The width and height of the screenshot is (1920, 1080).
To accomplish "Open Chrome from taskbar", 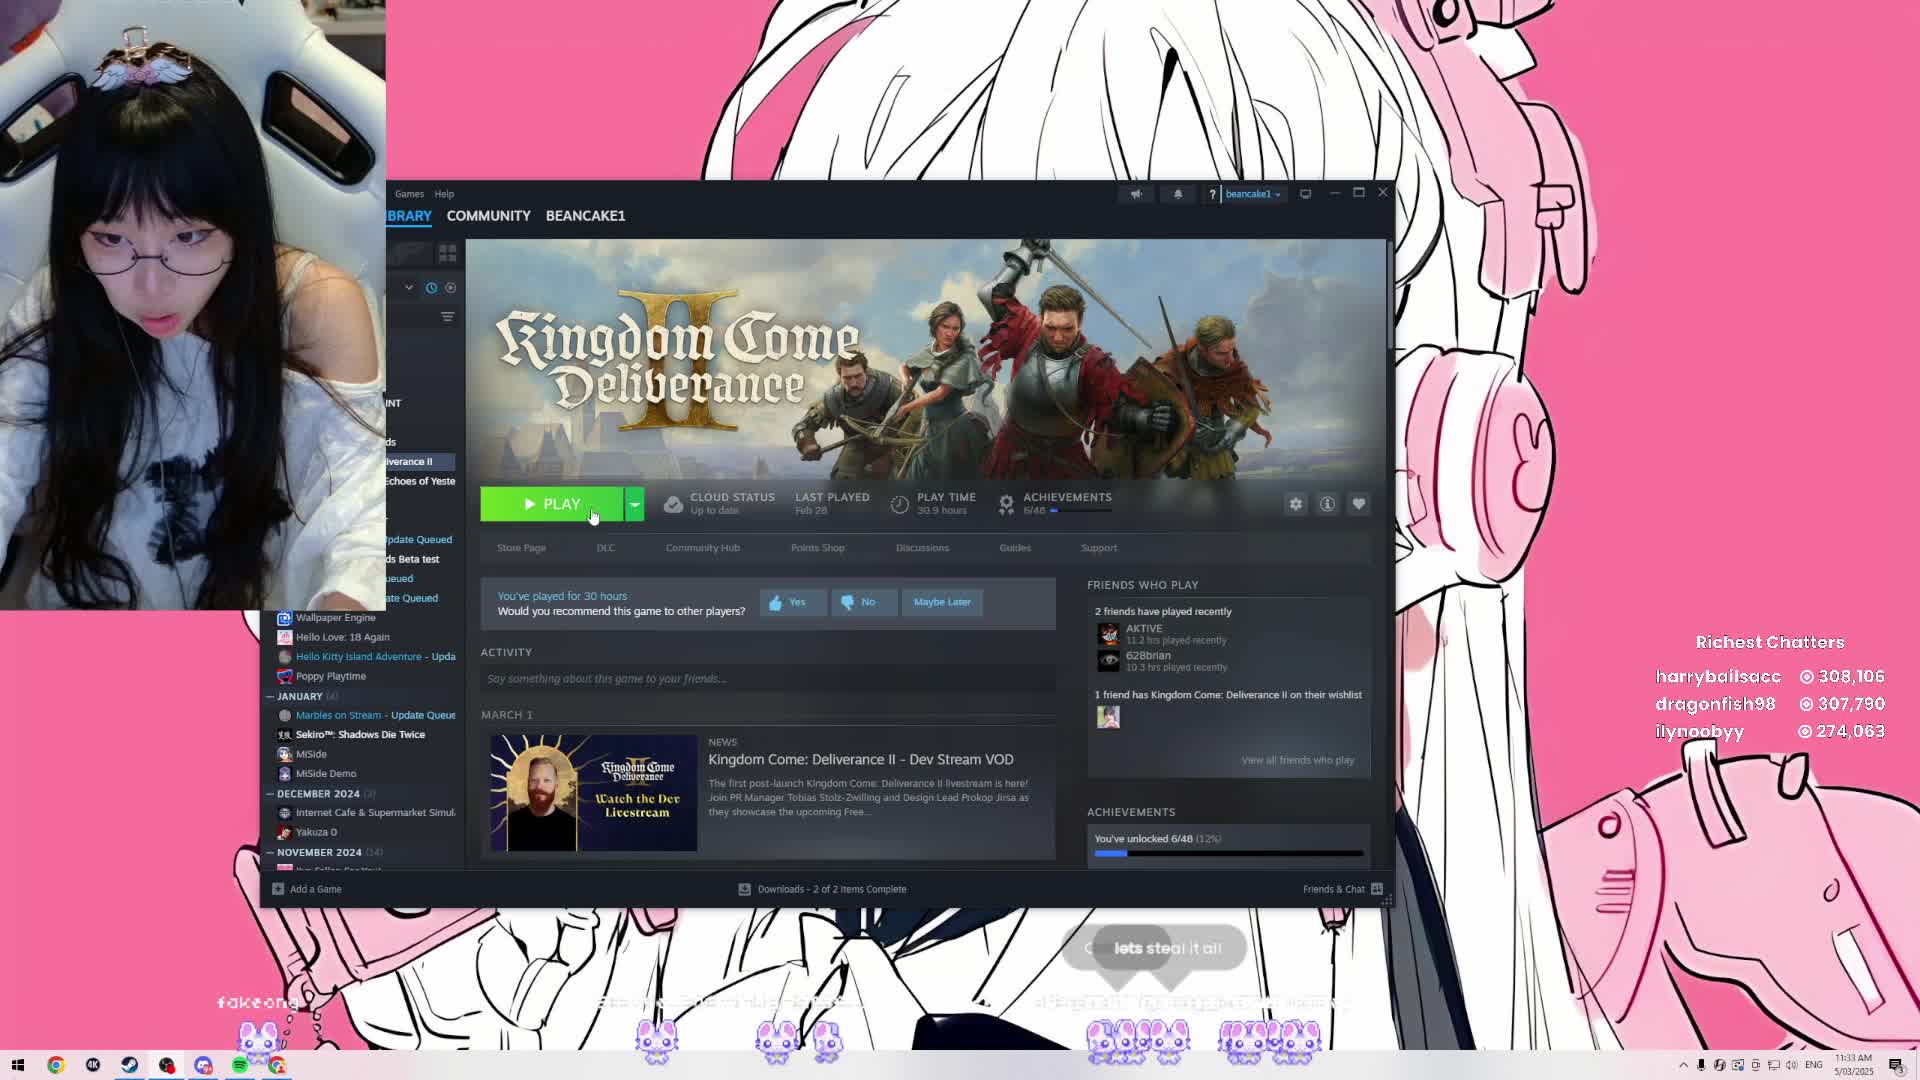I will point(55,1065).
